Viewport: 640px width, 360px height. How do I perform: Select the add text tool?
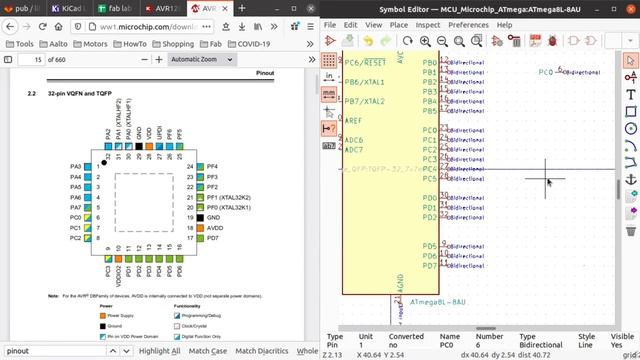(x=631, y=94)
